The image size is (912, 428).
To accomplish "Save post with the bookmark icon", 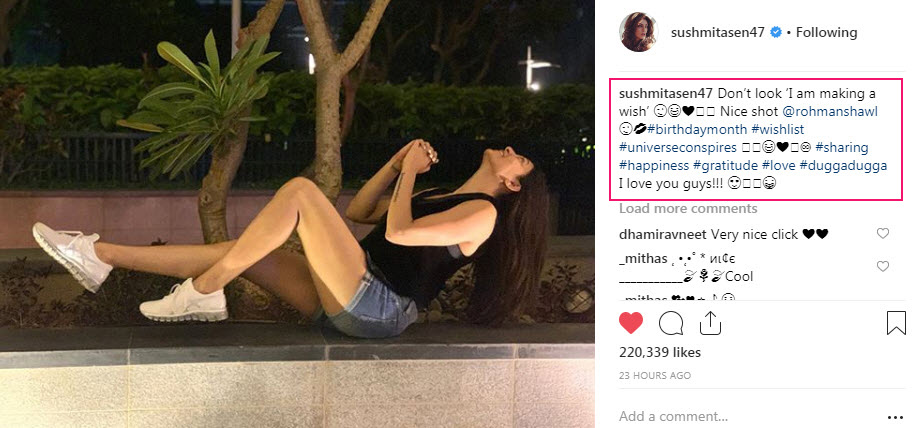I will 896,323.
